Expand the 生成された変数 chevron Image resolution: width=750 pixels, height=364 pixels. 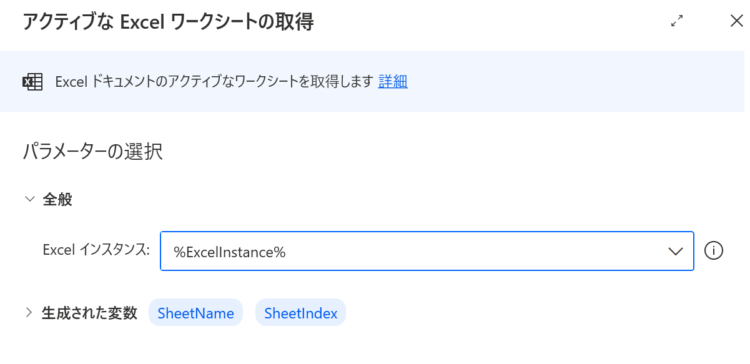[x=29, y=313]
